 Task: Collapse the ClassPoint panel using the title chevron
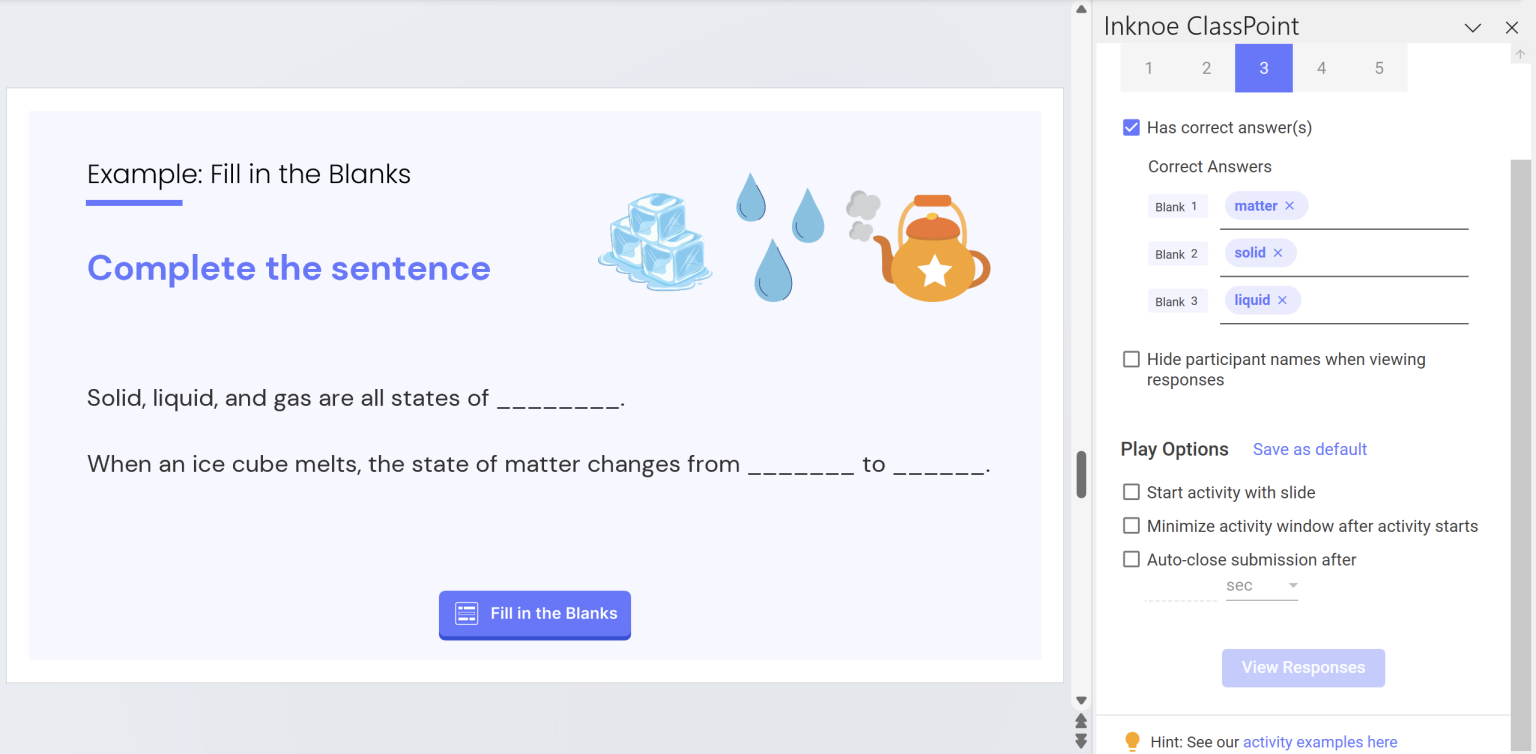point(1473,27)
